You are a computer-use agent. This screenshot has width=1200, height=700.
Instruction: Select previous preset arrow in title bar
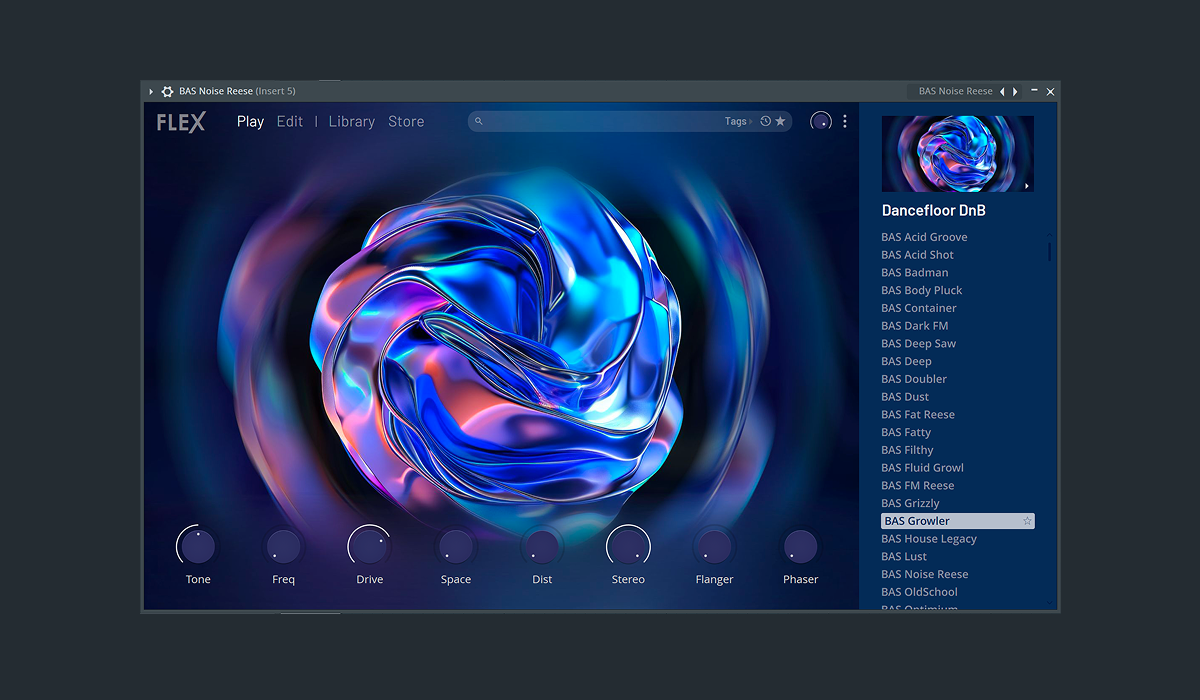pyautogui.click(x=1002, y=91)
